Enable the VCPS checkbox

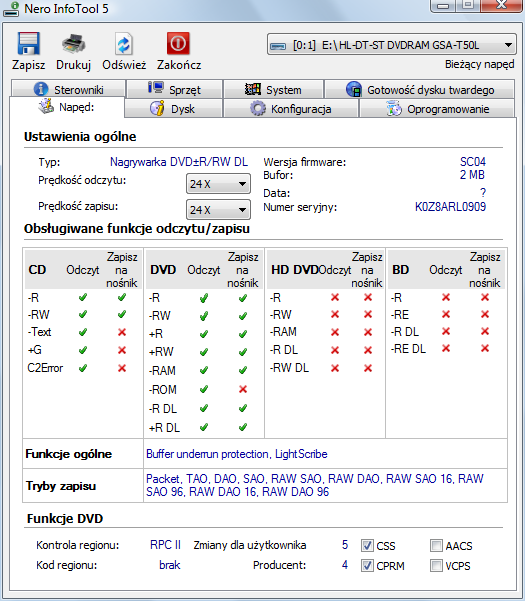pyautogui.click(x=436, y=565)
